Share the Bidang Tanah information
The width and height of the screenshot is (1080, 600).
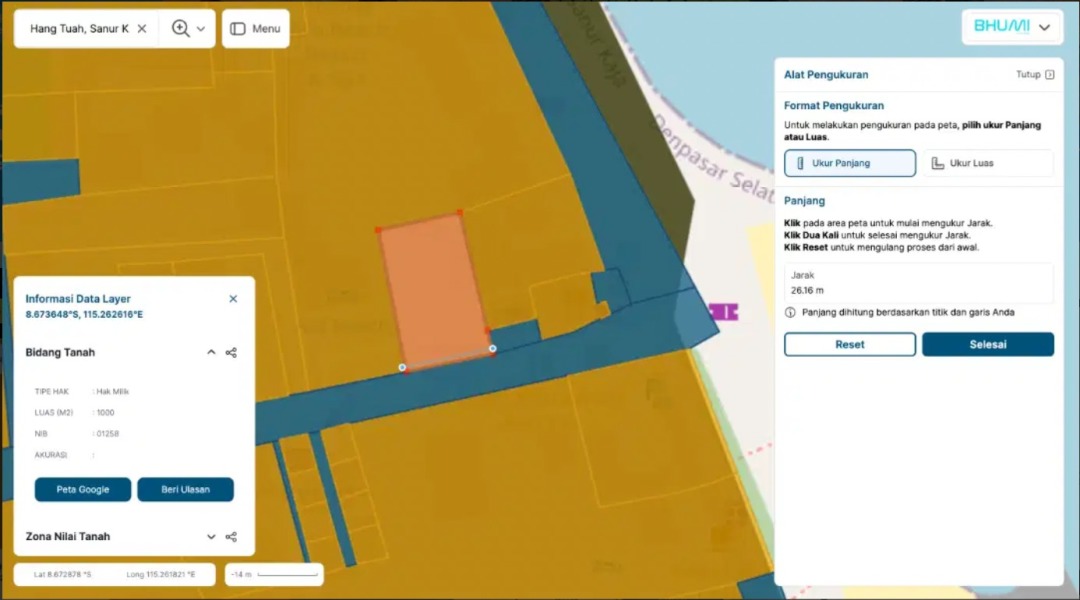[231, 353]
